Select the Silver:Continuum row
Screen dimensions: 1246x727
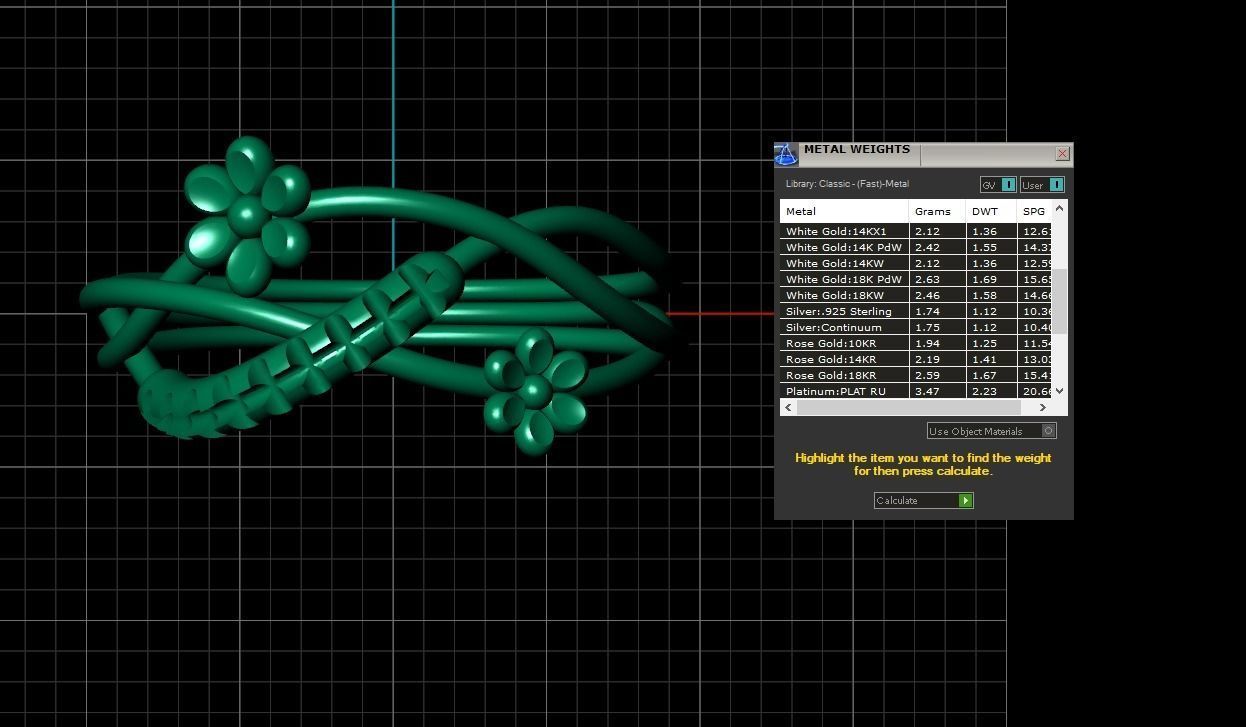(916, 327)
